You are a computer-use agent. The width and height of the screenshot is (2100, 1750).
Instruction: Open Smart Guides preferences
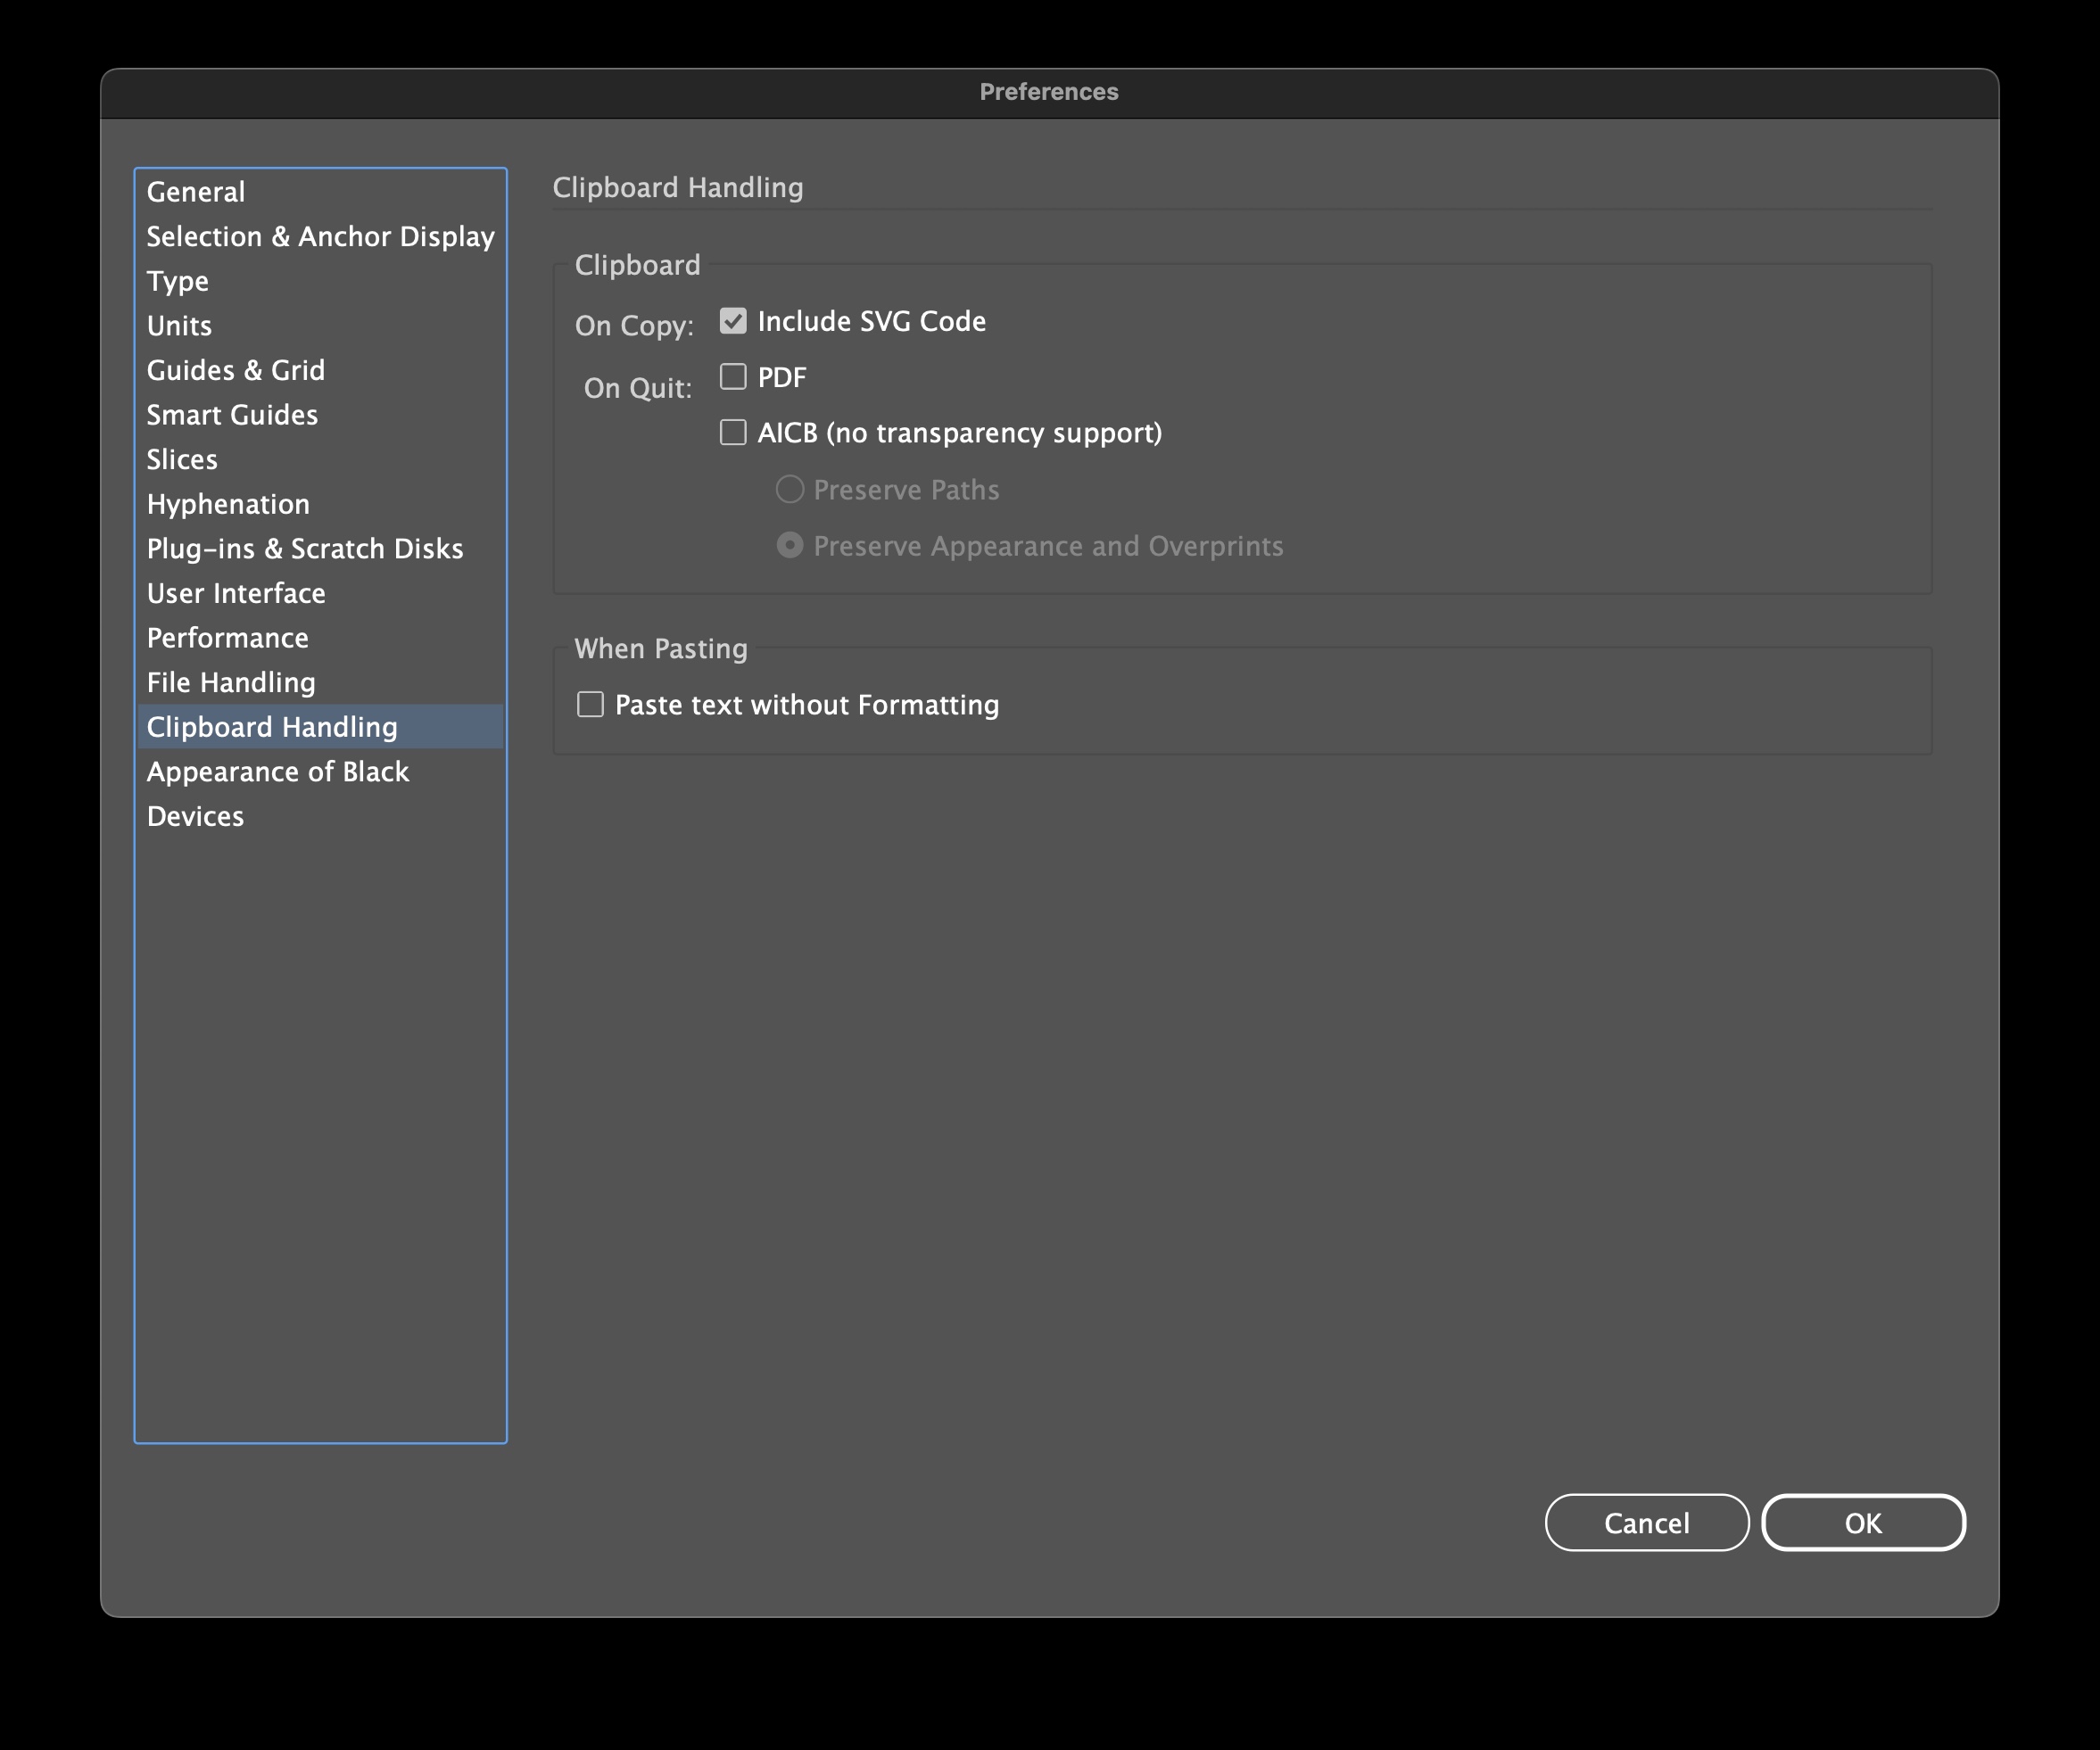coord(232,415)
